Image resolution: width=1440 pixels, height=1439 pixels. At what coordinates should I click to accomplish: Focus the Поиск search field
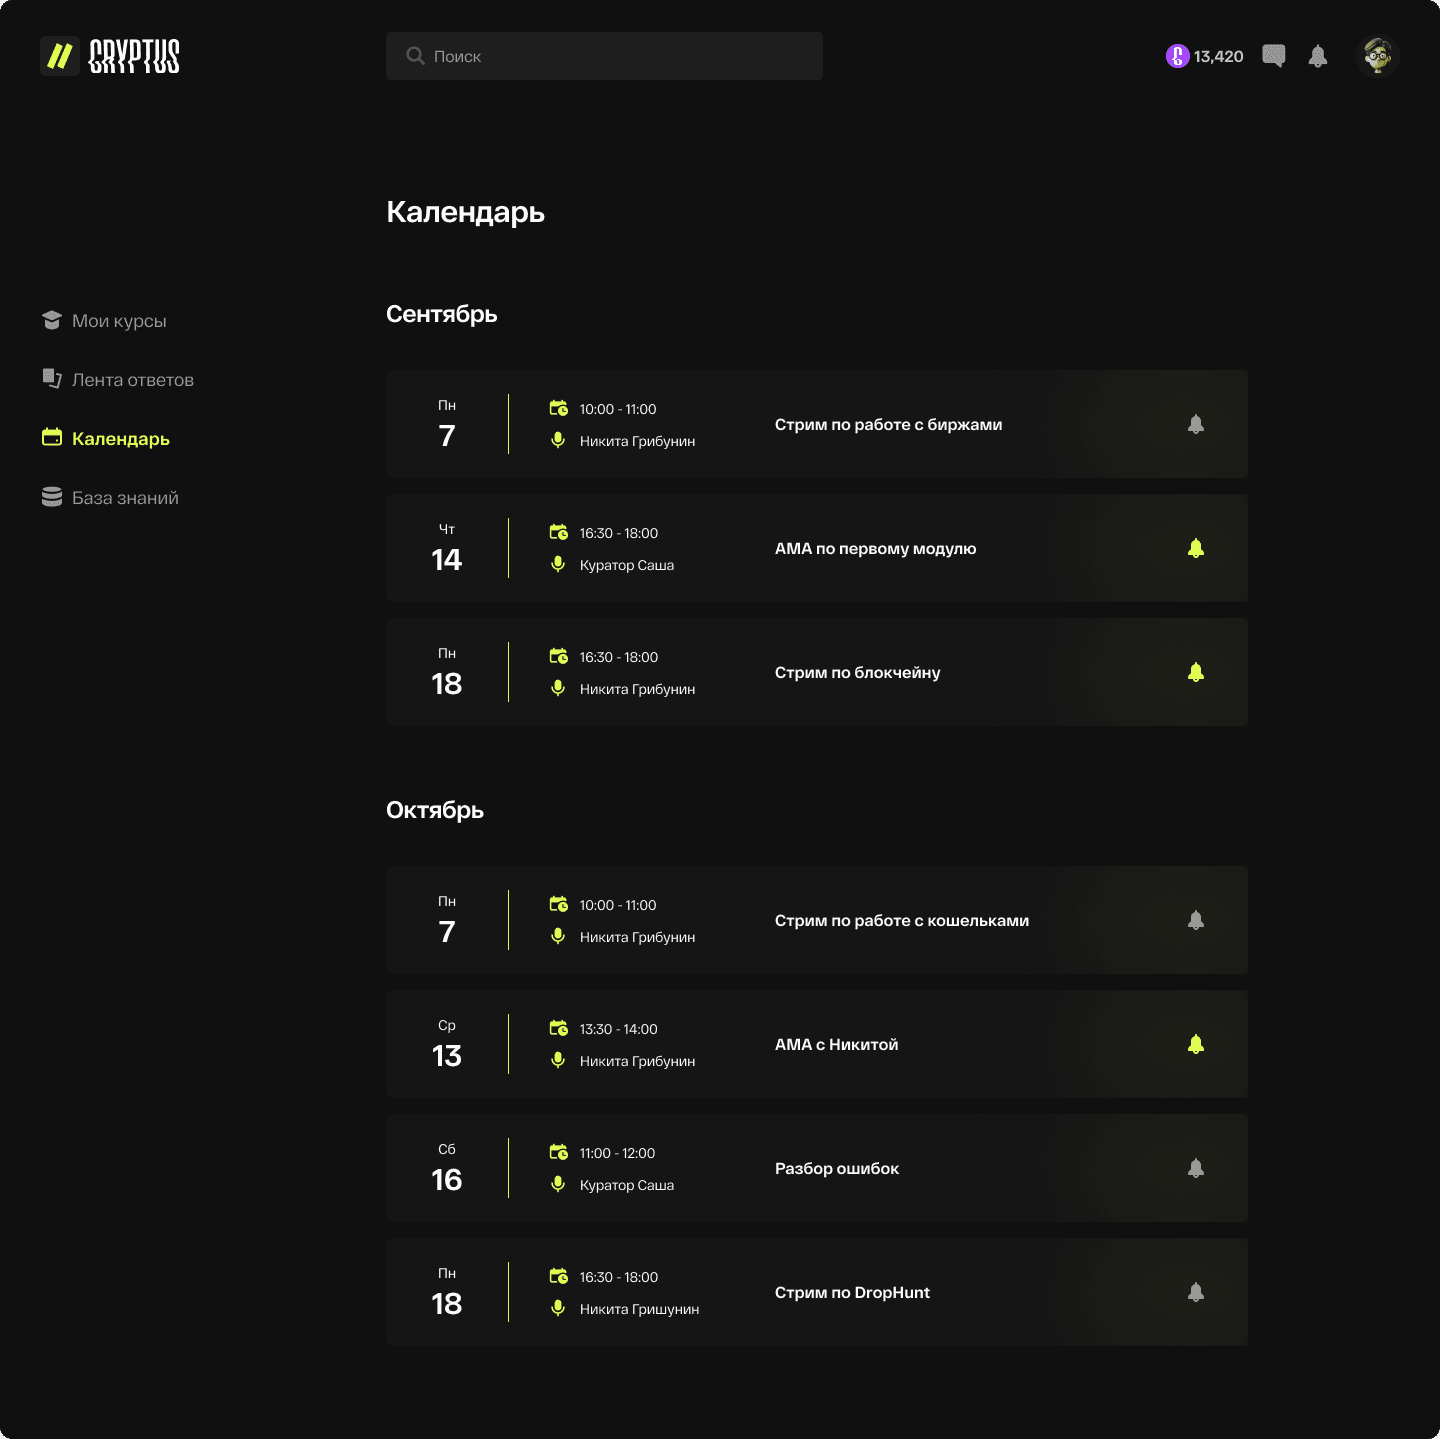tap(604, 56)
